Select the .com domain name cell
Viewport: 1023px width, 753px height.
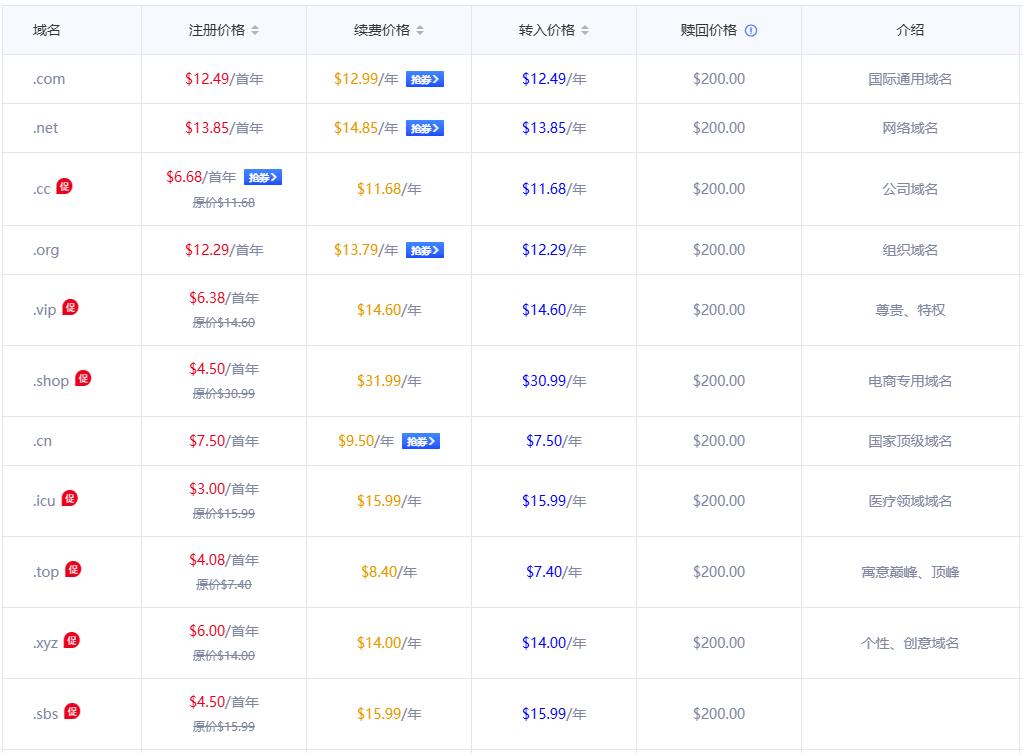pyautogui.click(x=49, y=79)
